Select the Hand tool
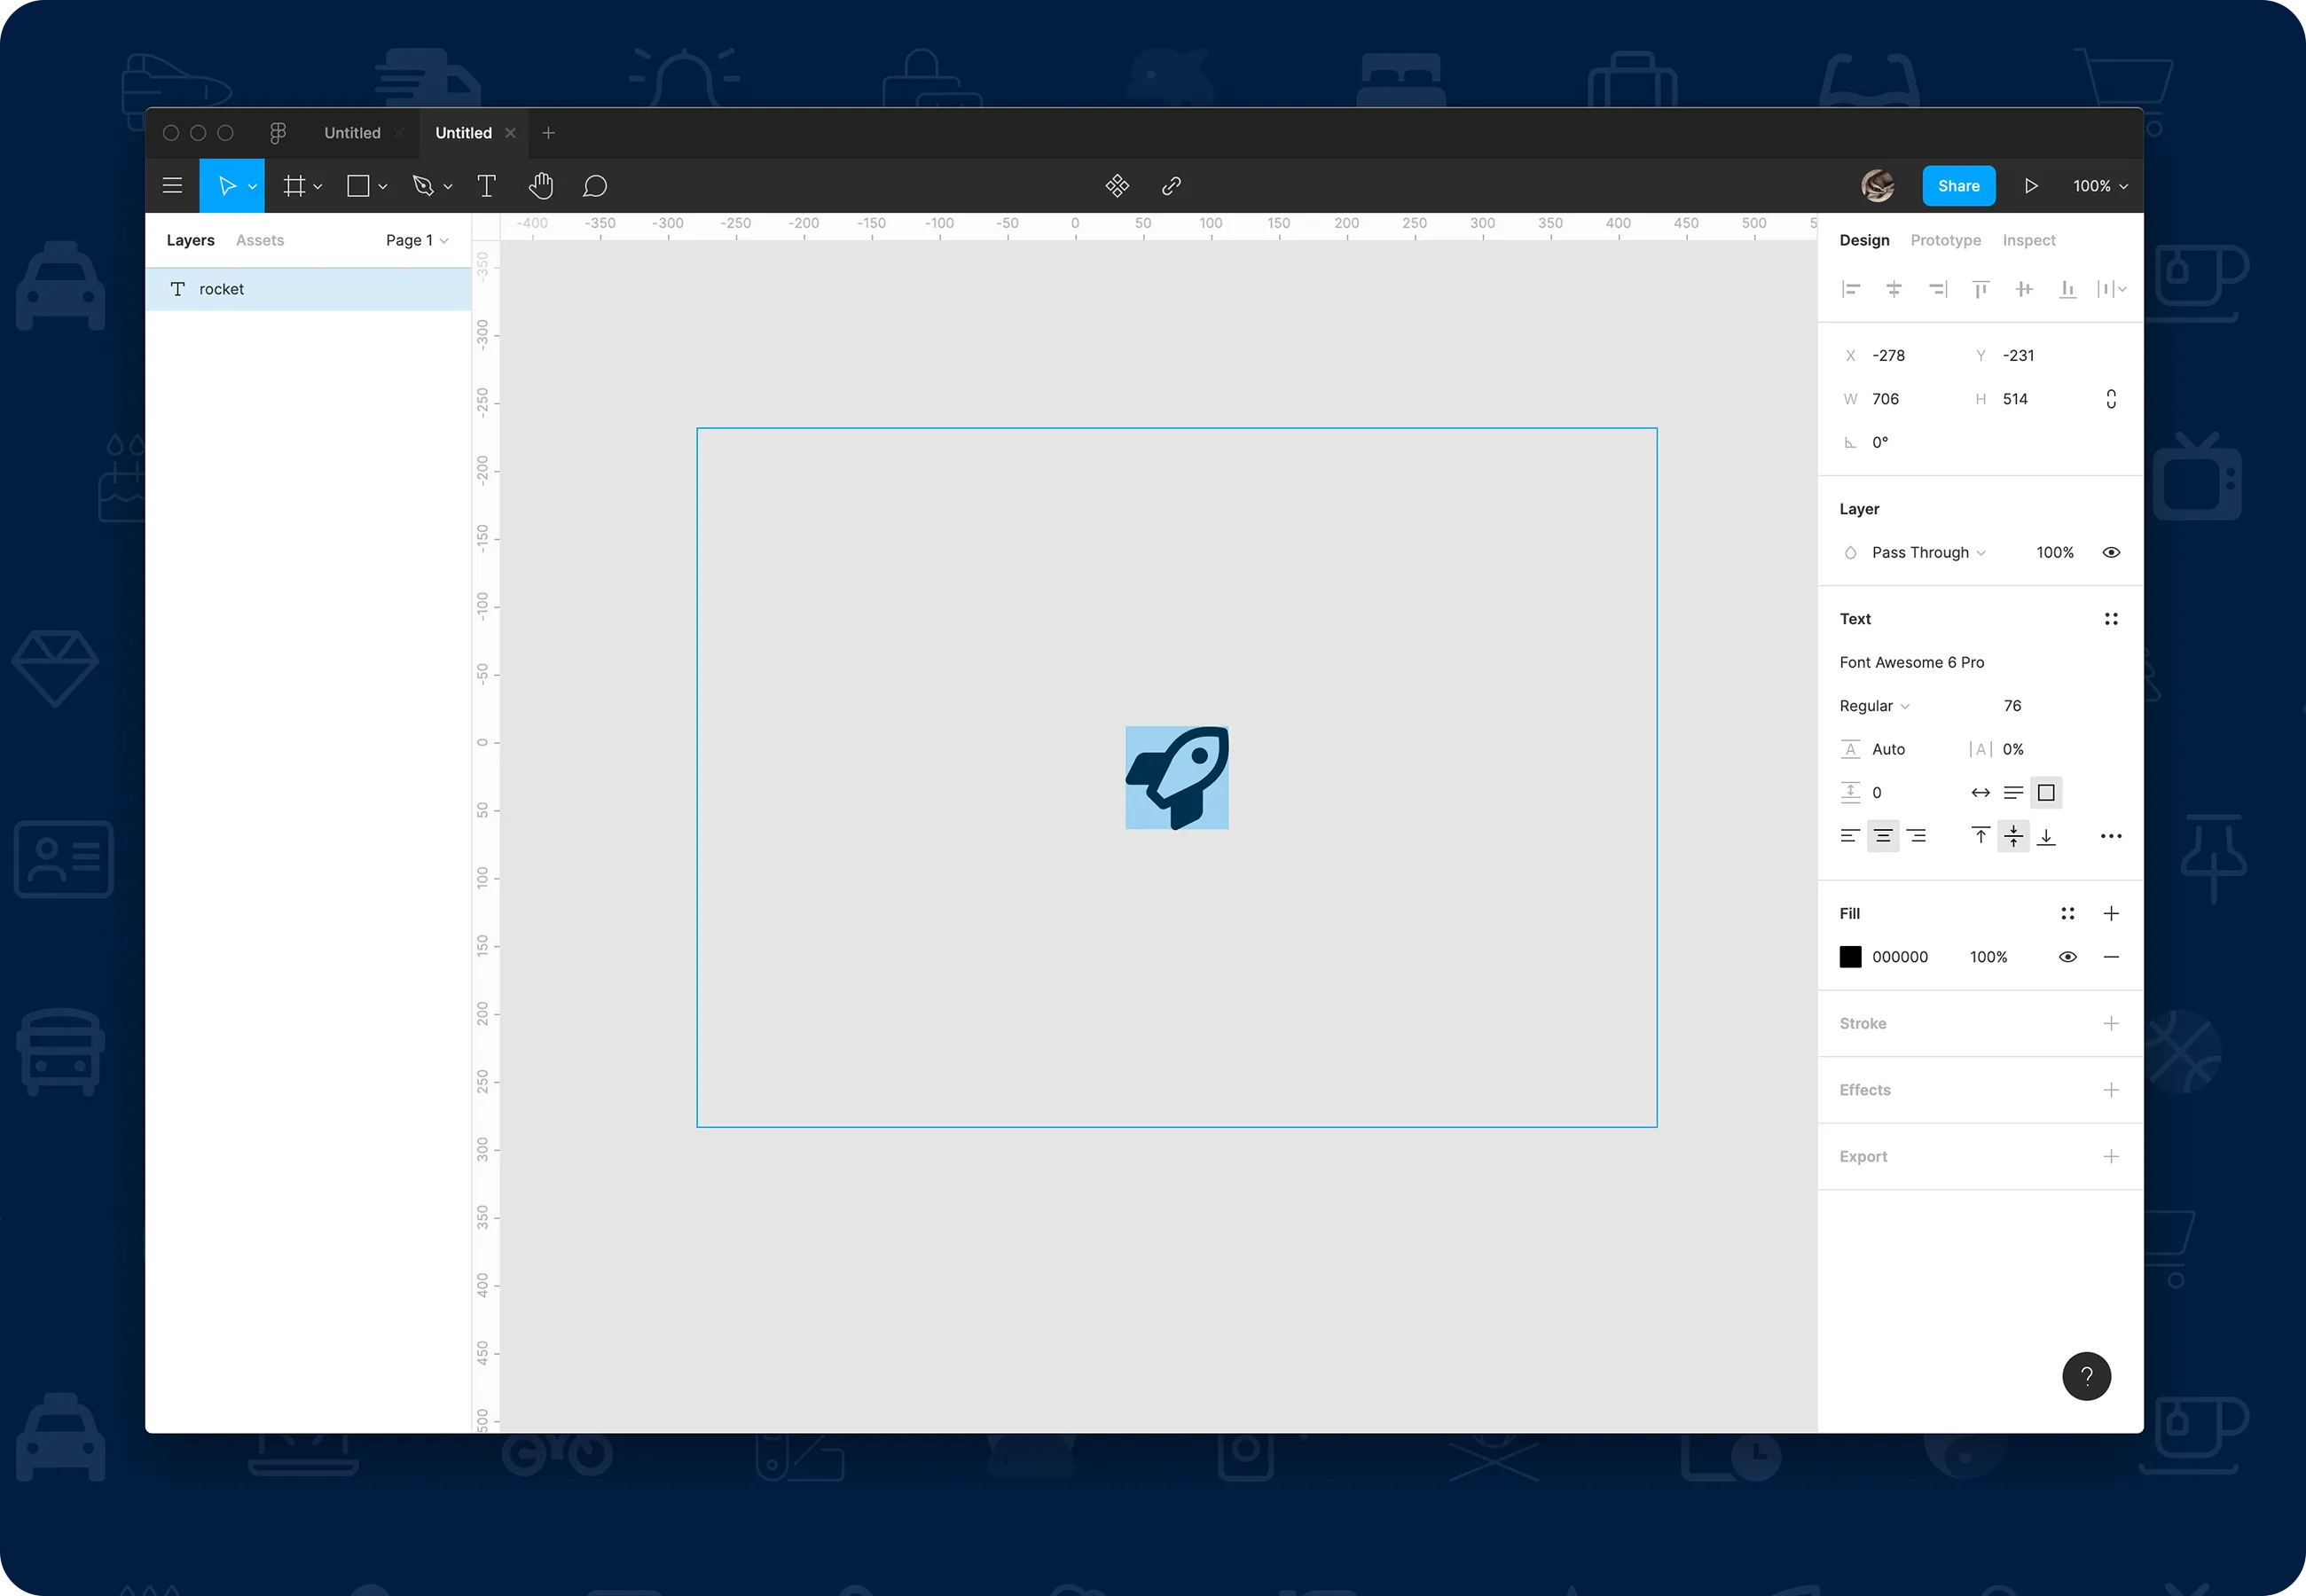 [541, 185]
